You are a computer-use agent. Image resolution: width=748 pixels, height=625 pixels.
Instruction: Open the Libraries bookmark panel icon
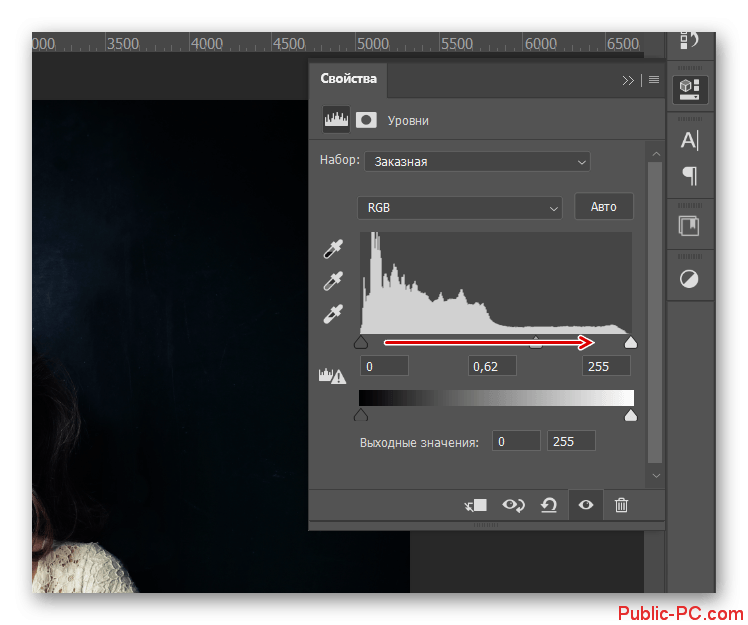(x=689, y=226)
